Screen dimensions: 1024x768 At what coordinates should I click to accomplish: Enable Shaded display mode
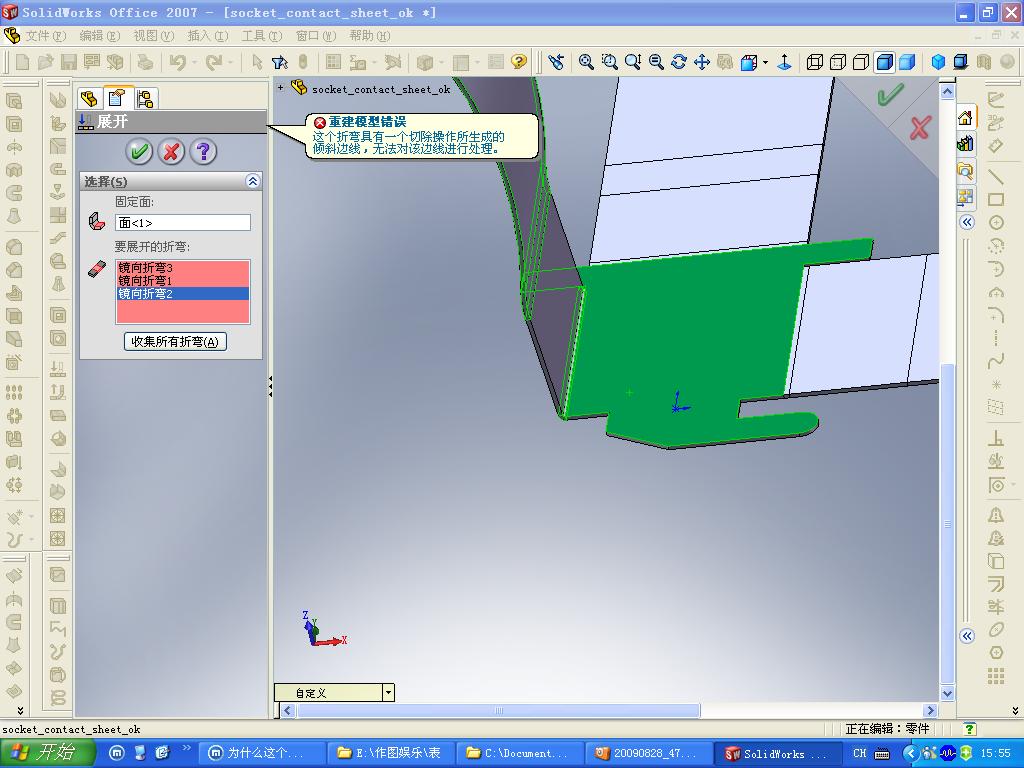[x=907, y=62]
